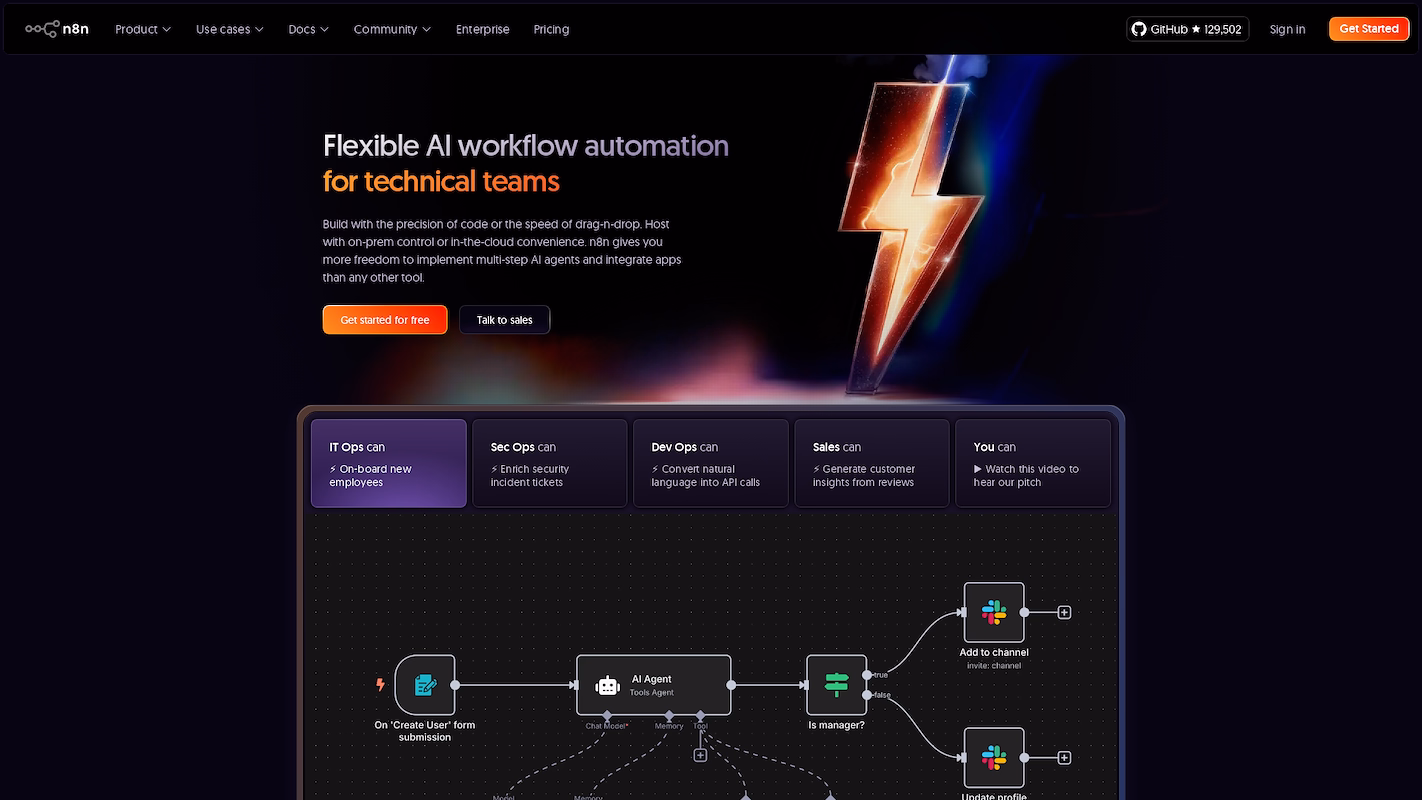Click the AI Agent robot node
This screenshot has height=800, width=1422.
(x=653, y=685)
